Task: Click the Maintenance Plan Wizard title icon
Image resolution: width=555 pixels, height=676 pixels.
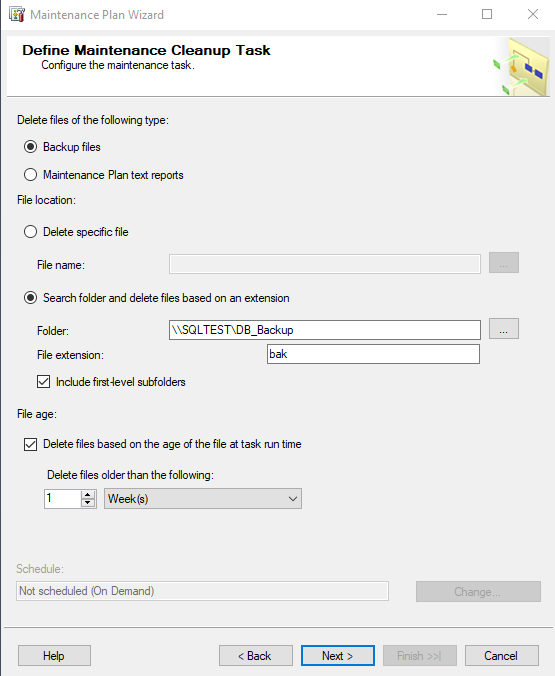Action: 17,14
